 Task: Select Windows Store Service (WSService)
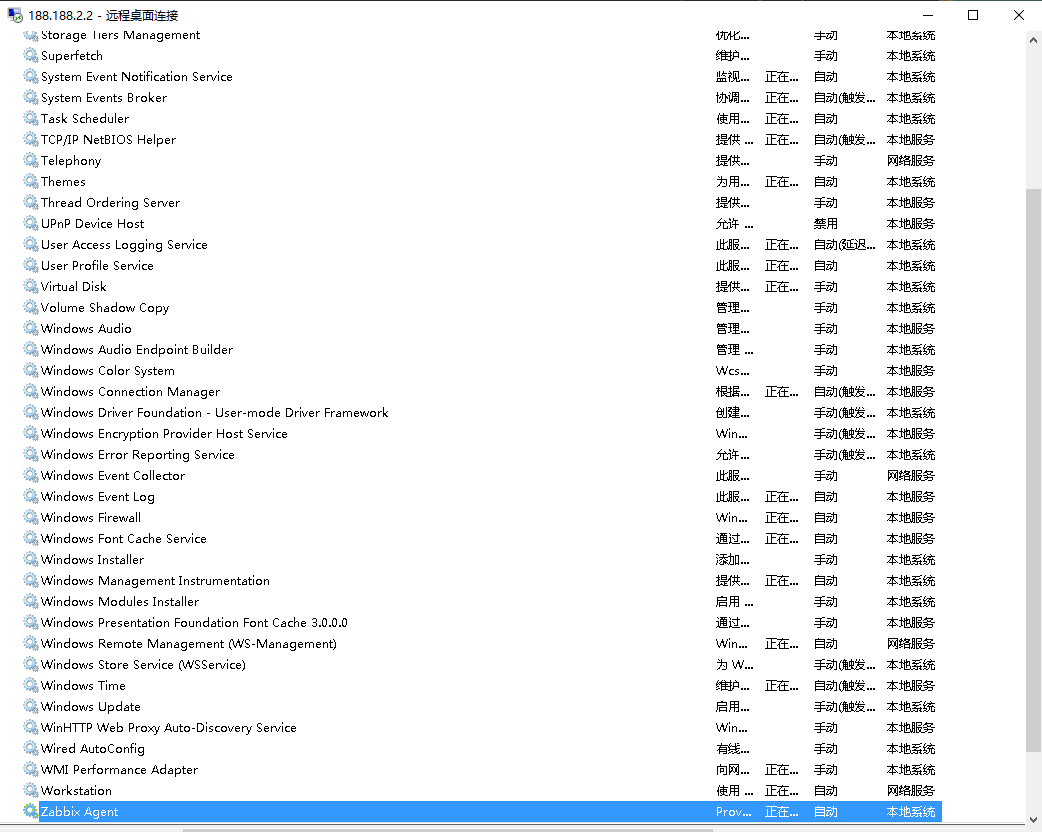pyautogui.click(x=143, y=665)
